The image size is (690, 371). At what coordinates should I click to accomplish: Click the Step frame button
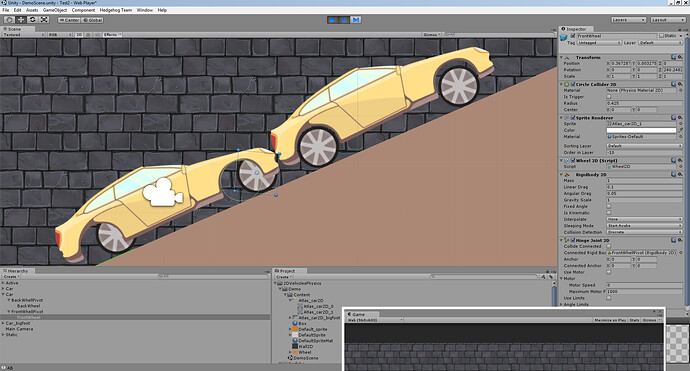[356, 20]
